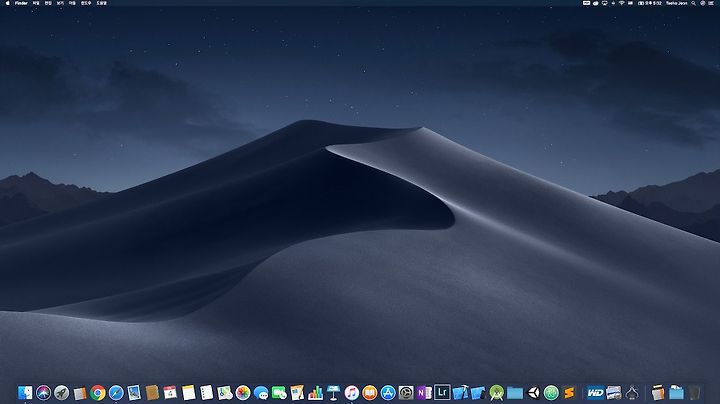
Task: Open Google Chrome in the dock
Action: pyautogui.click(x=98, y=393)
